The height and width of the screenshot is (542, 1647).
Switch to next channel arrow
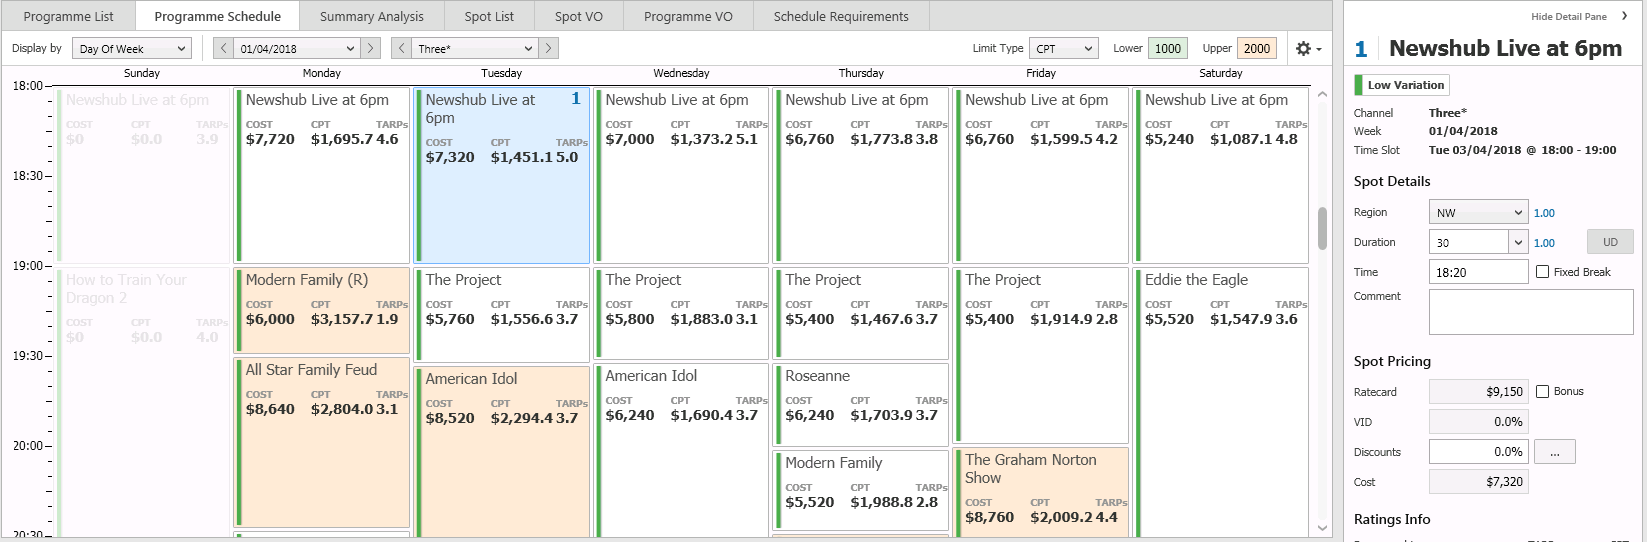coord(548,48)
